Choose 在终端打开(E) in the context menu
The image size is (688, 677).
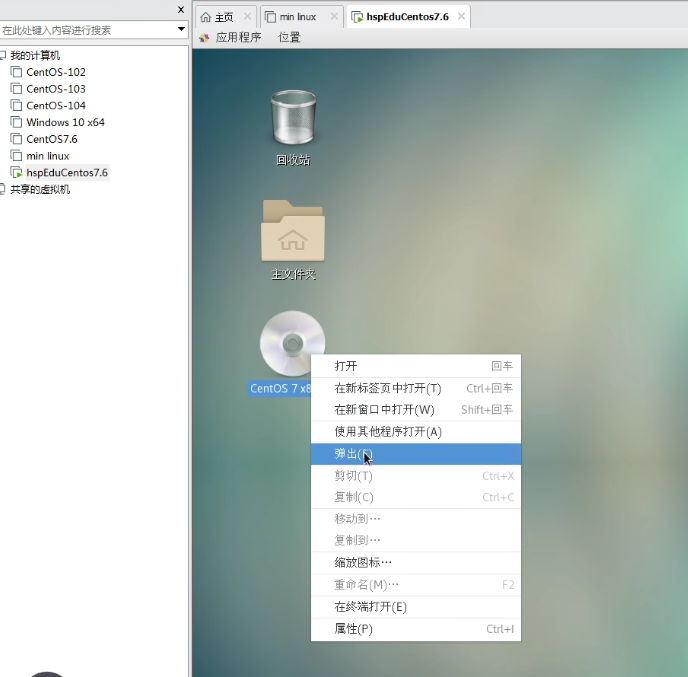click(x=416, y=607)
